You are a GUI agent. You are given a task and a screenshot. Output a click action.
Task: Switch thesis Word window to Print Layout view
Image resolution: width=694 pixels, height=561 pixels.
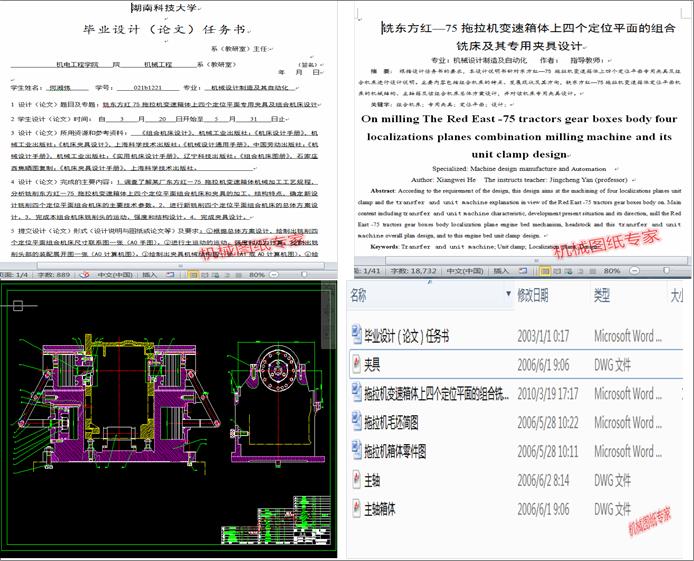click(545, 271)
